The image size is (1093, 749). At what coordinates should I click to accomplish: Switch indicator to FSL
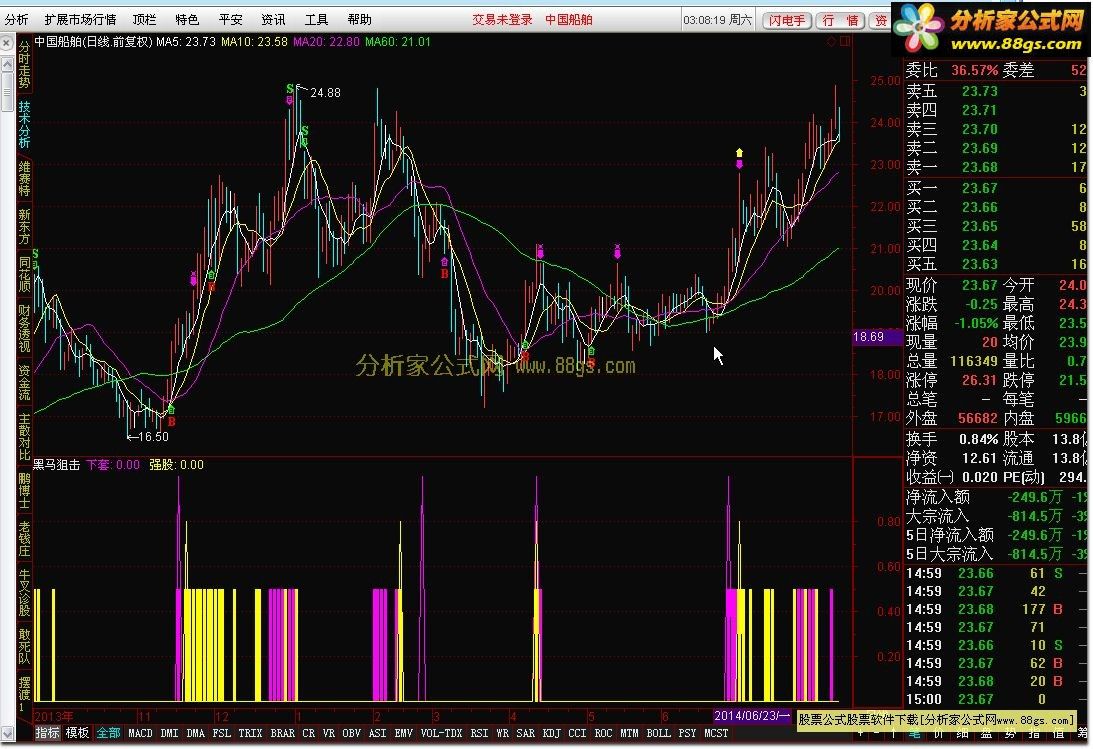coord(222,733)
